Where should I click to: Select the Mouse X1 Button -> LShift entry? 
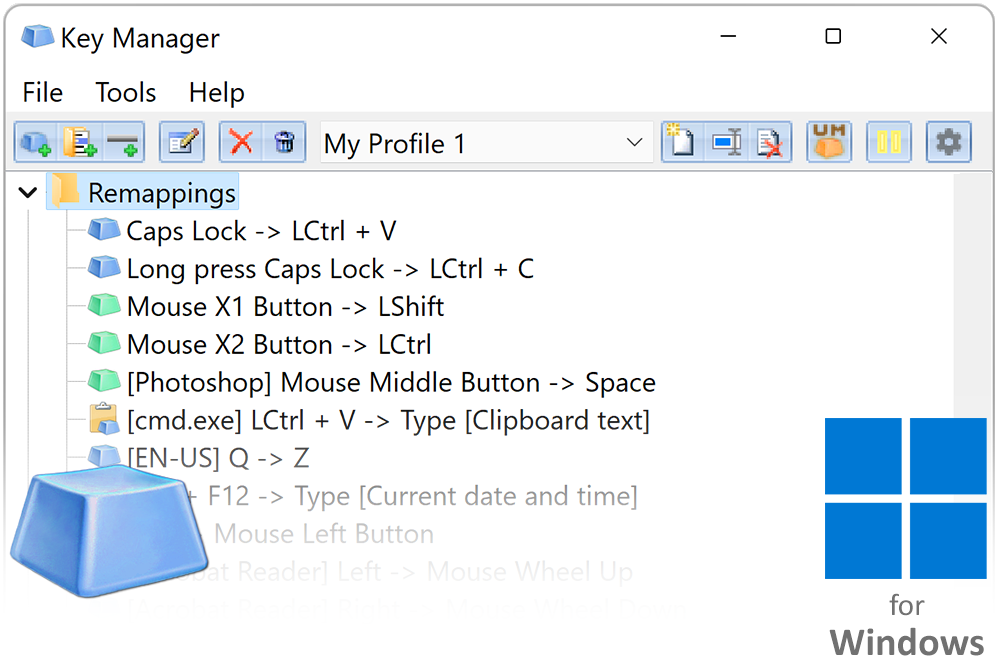tap(285, 307)
